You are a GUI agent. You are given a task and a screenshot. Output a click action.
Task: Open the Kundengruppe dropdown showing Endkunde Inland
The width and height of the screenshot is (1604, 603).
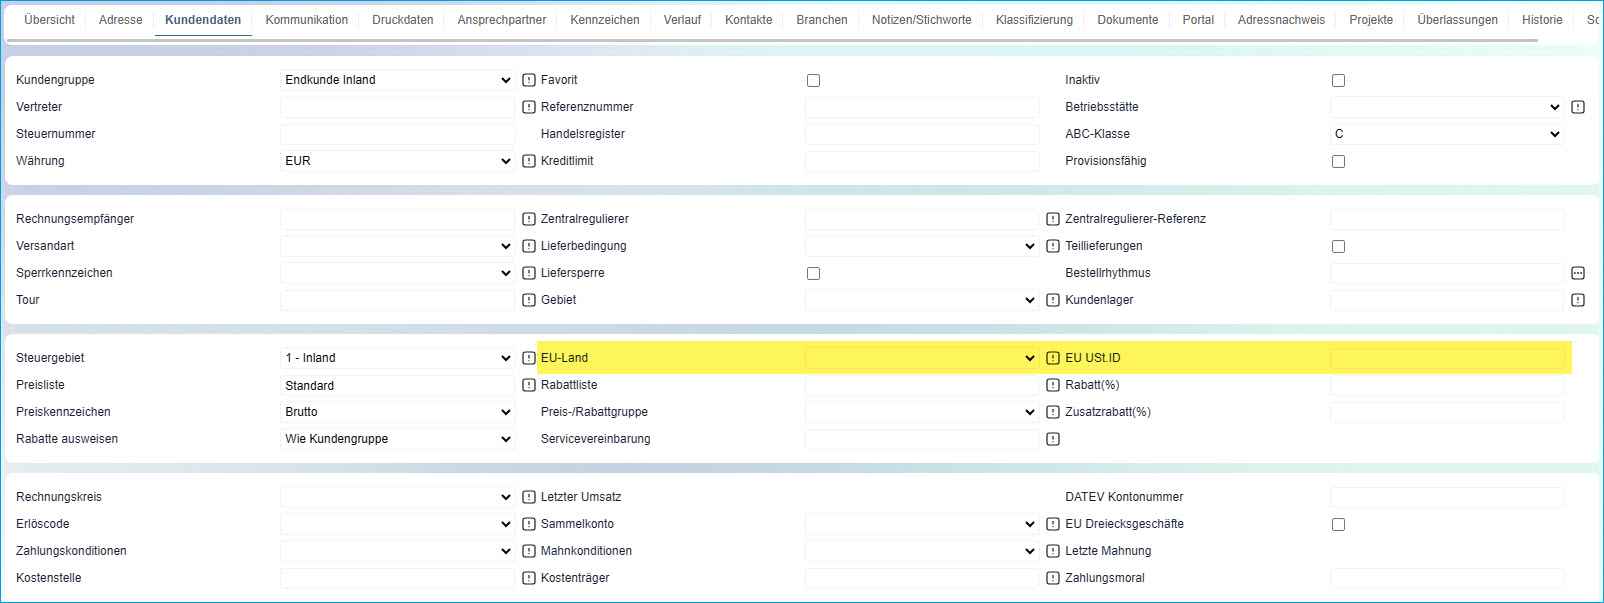397,80
